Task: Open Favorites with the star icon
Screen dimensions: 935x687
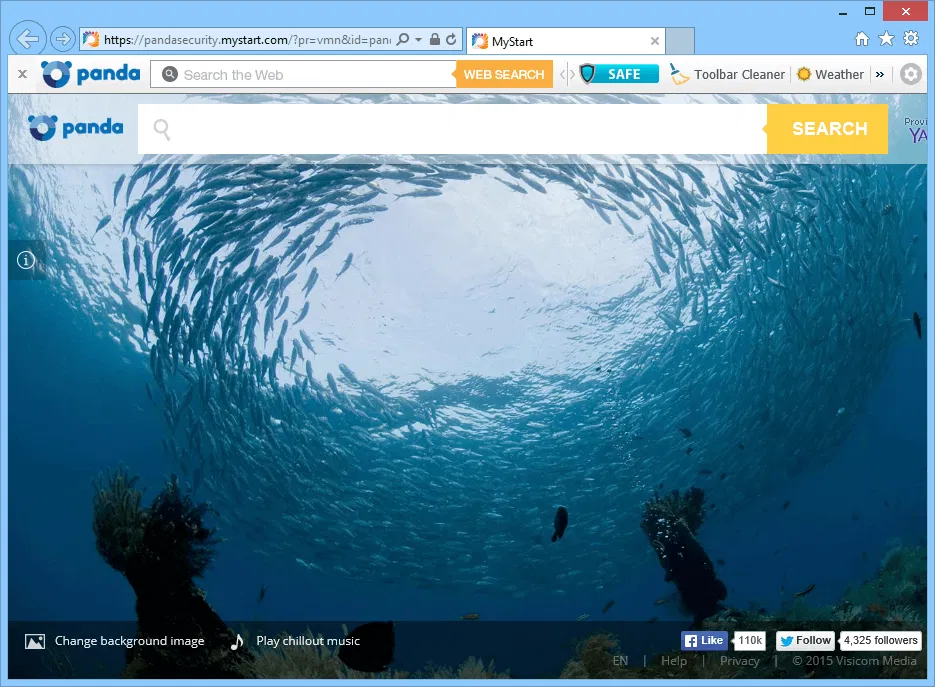Action: (886, 38)
